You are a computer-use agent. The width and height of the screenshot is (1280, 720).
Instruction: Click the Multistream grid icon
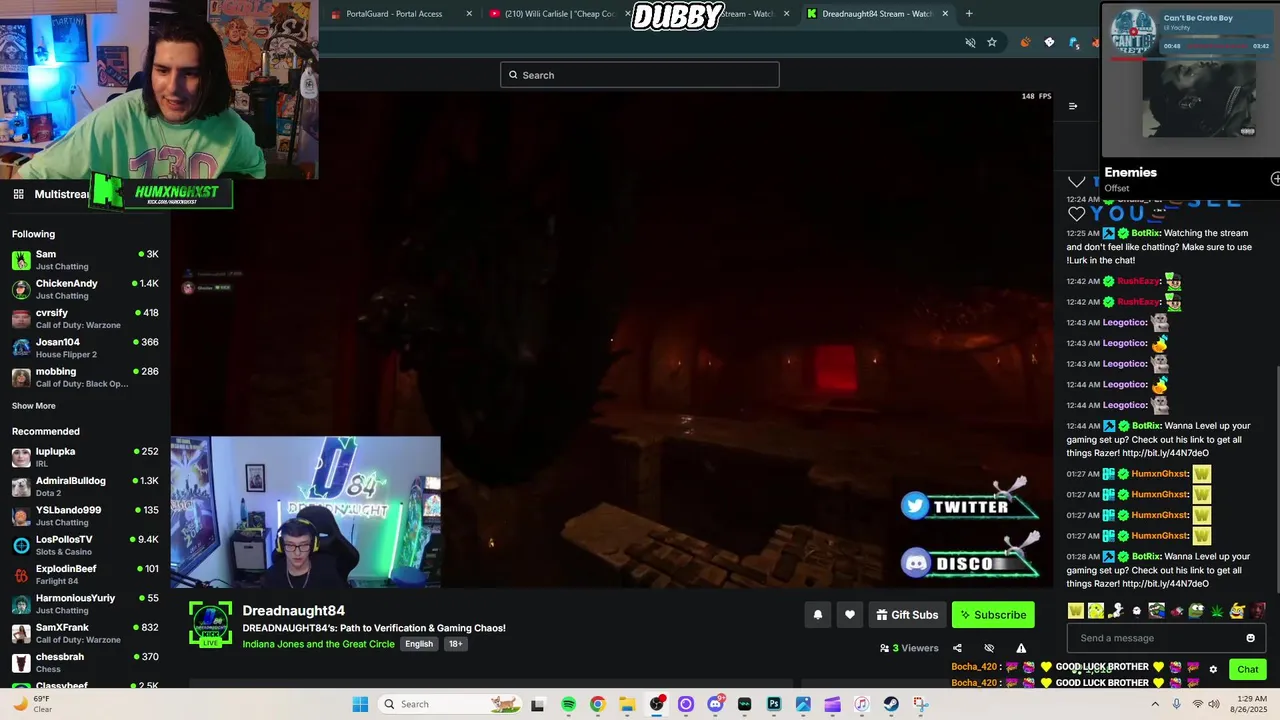click(18, 194)
